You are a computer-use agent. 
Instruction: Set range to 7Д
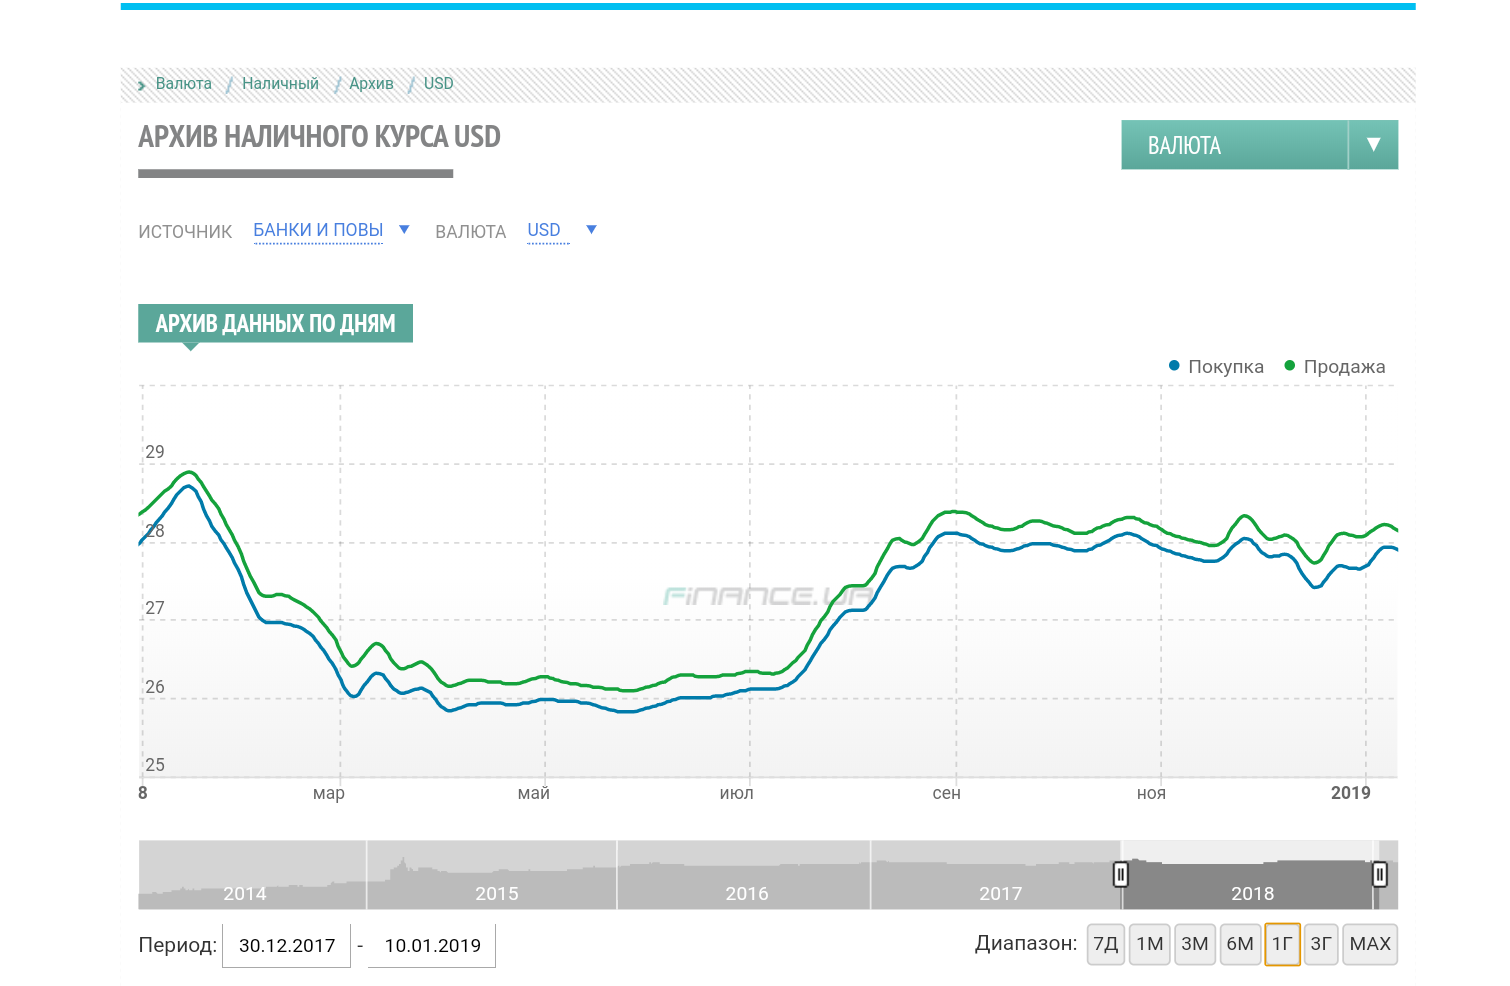point(1106,944)
